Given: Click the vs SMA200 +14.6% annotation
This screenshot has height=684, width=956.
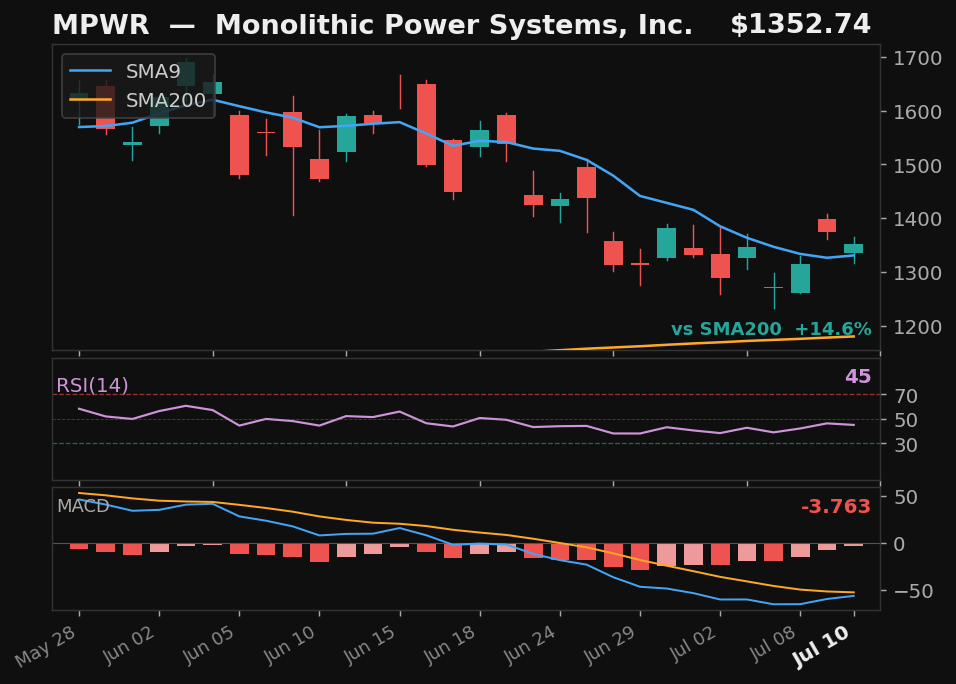Looking at the screenshot, I should coord(771,329).
